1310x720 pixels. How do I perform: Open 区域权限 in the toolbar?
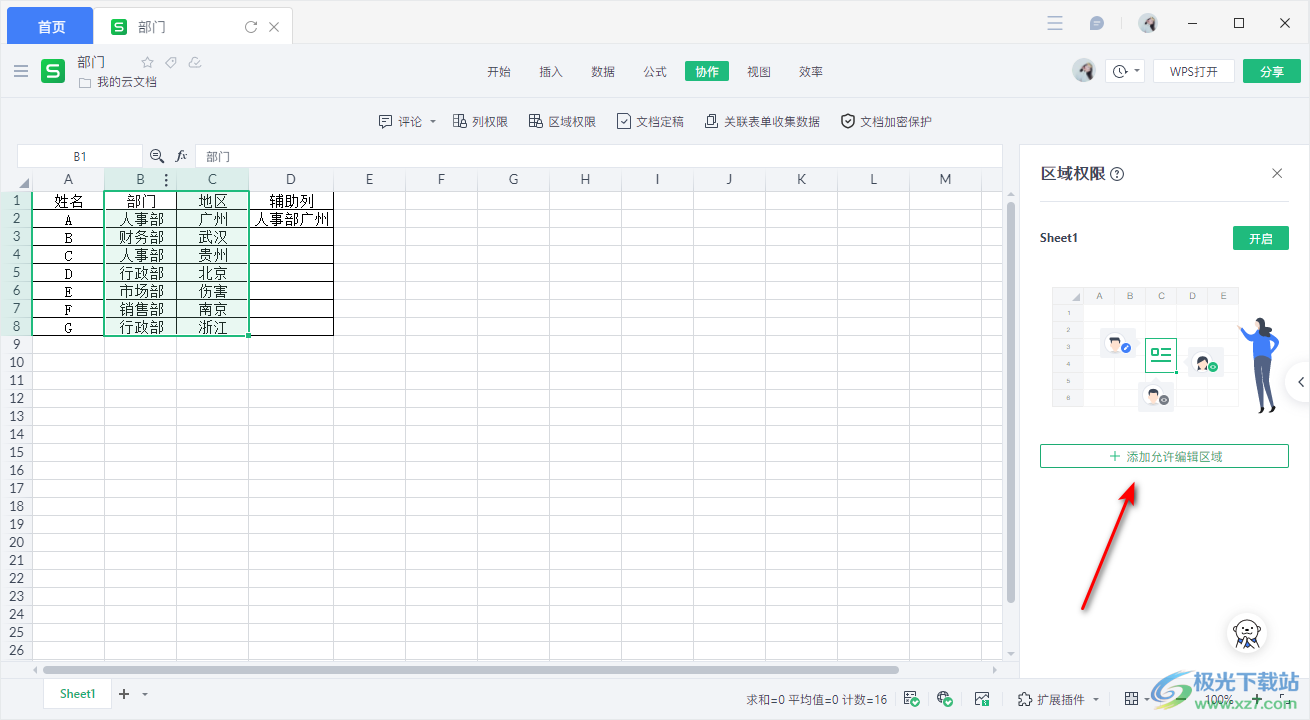[562, 121]
